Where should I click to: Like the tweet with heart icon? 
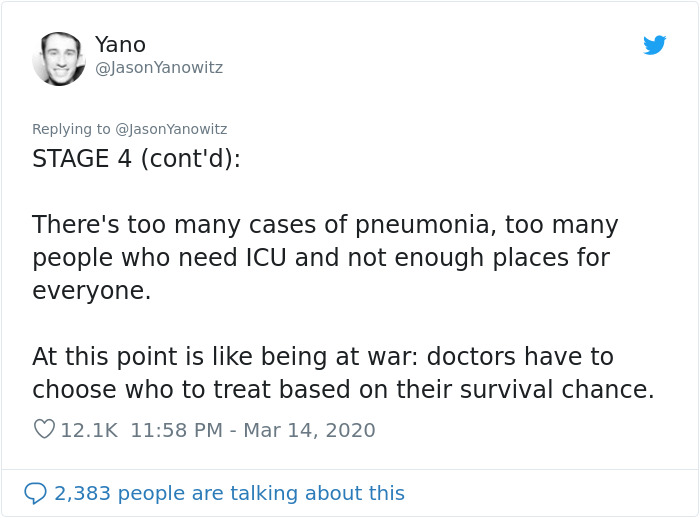click(44, 430)
